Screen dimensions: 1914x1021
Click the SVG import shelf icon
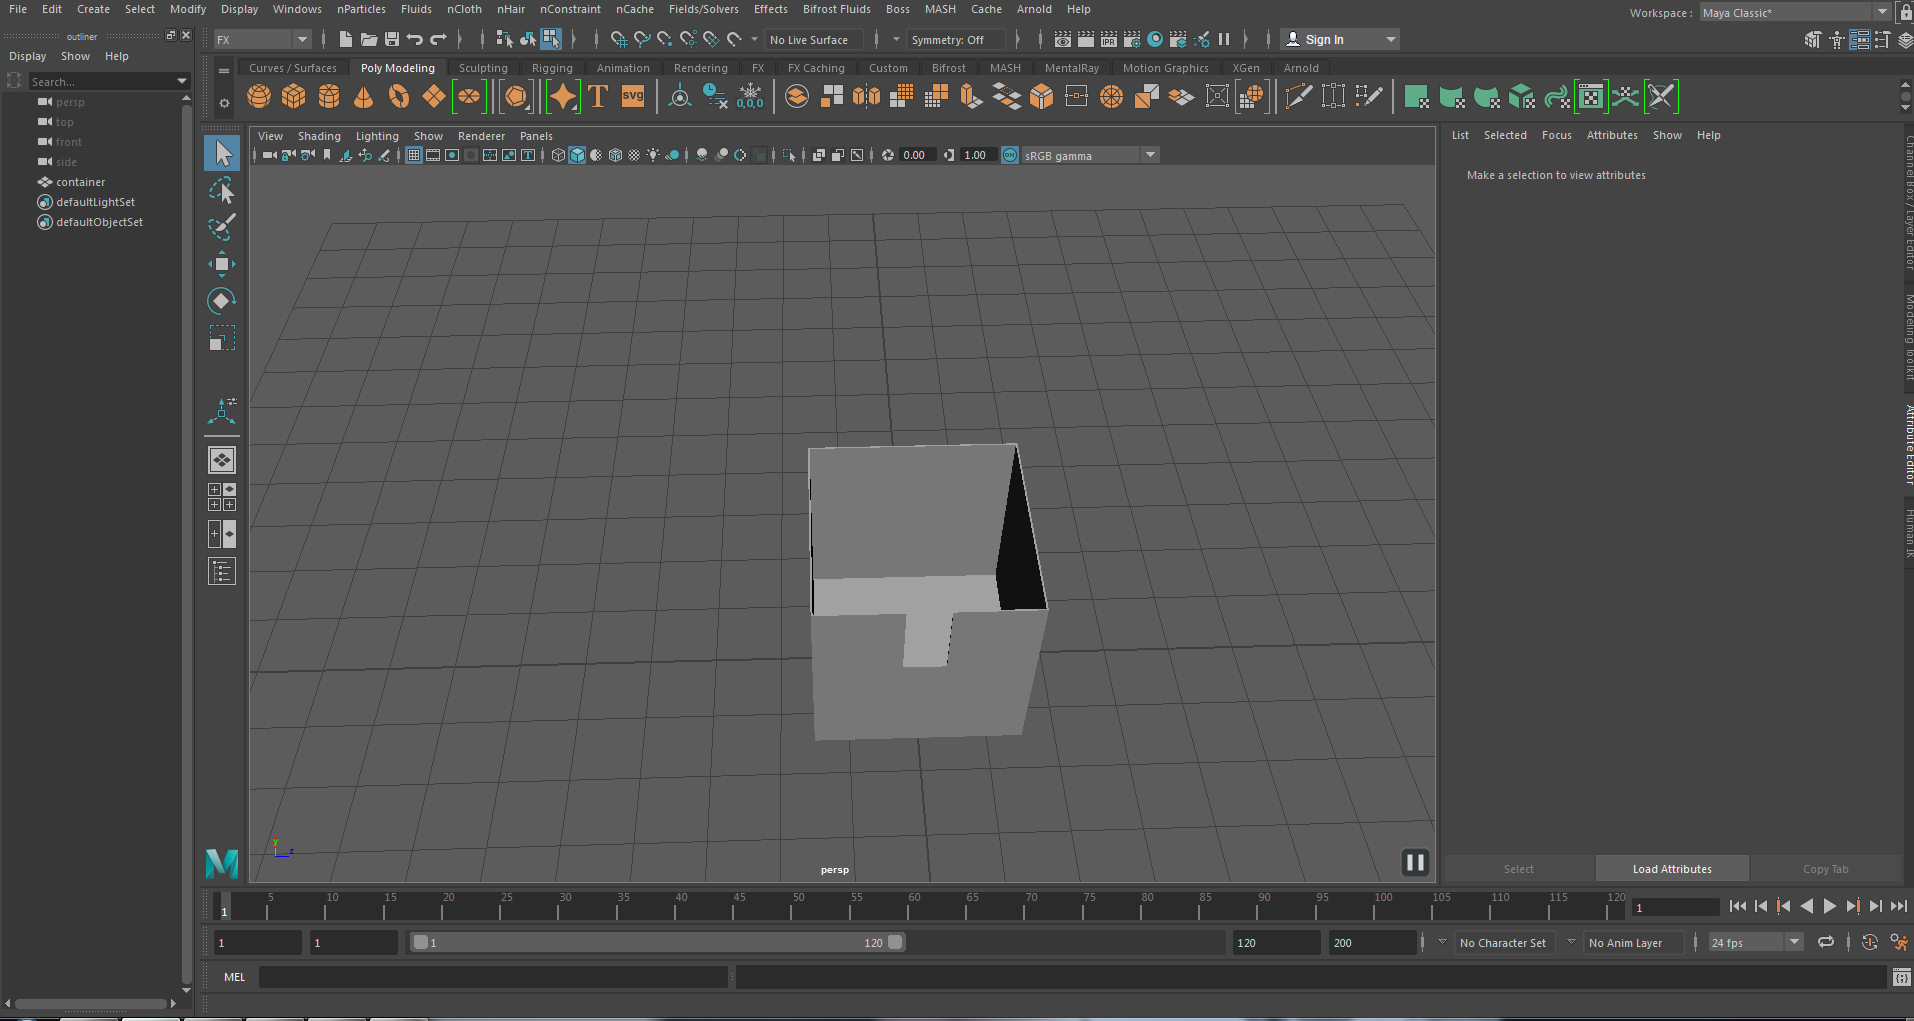coord(633,97)
